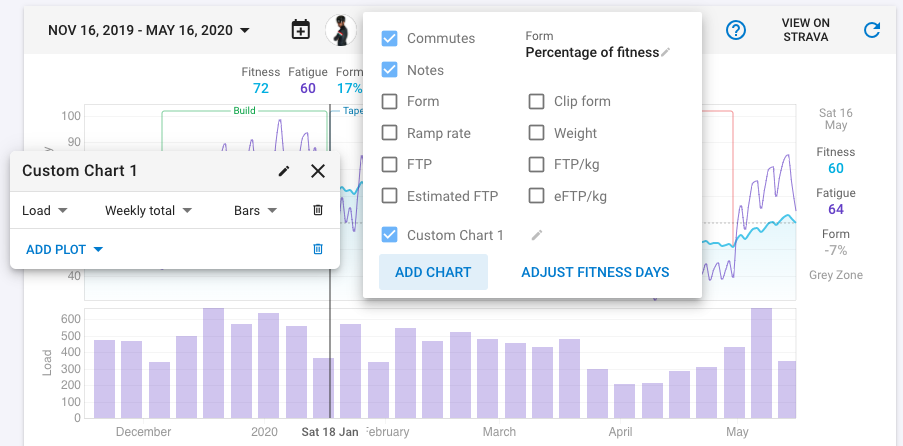
Task: Delete chart using bottom trash icon
Action: (x=318, y=249)
